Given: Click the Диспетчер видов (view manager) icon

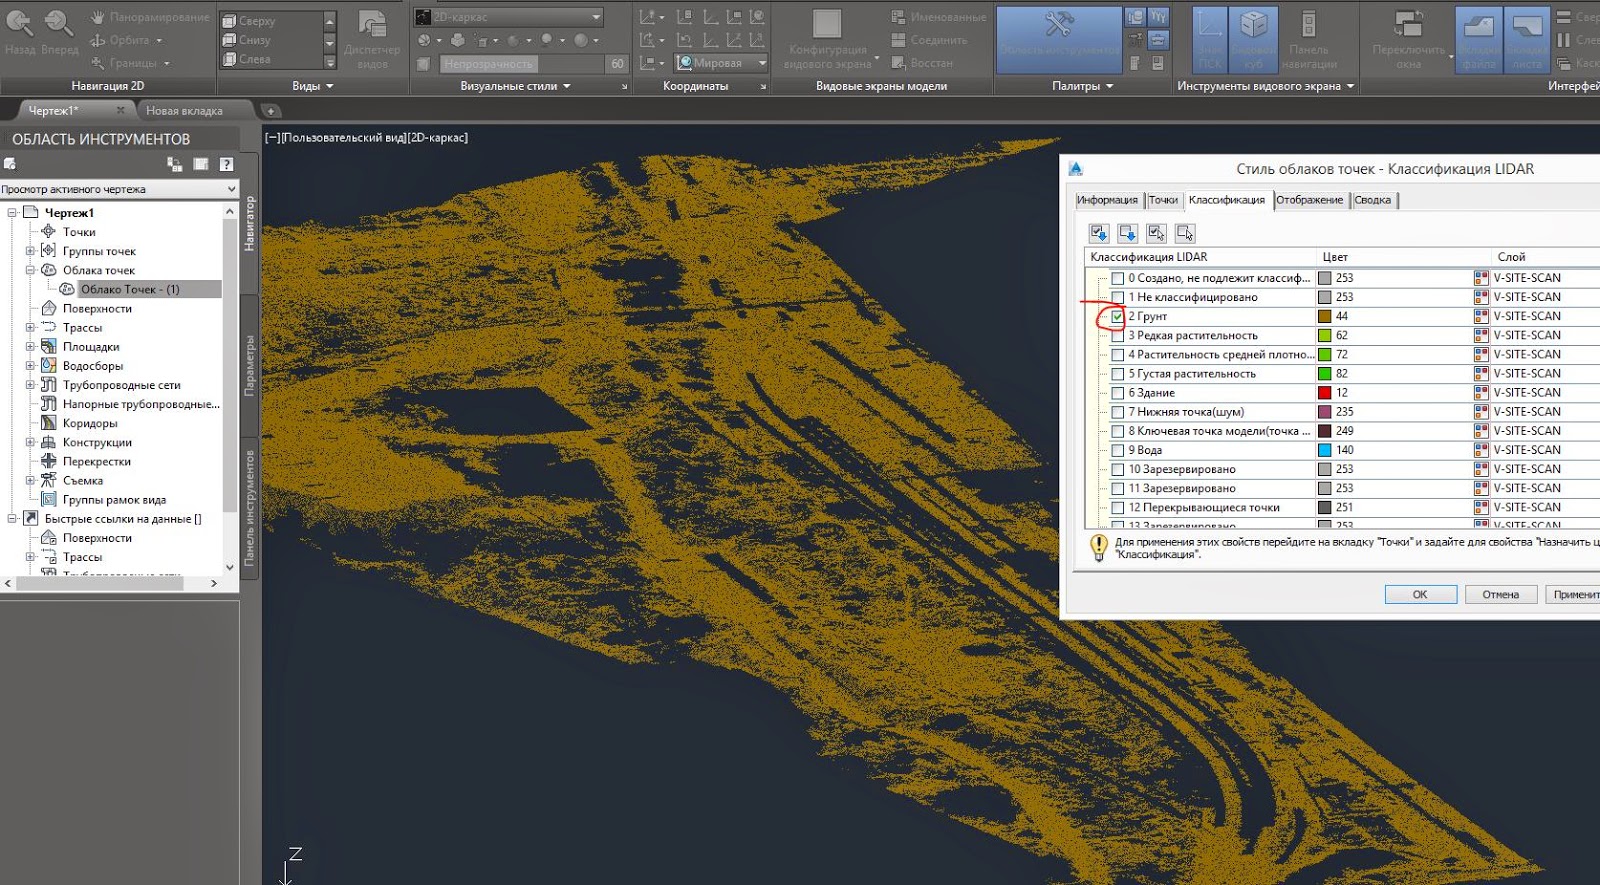Looking at the screenshot, I should pos(372,30).
